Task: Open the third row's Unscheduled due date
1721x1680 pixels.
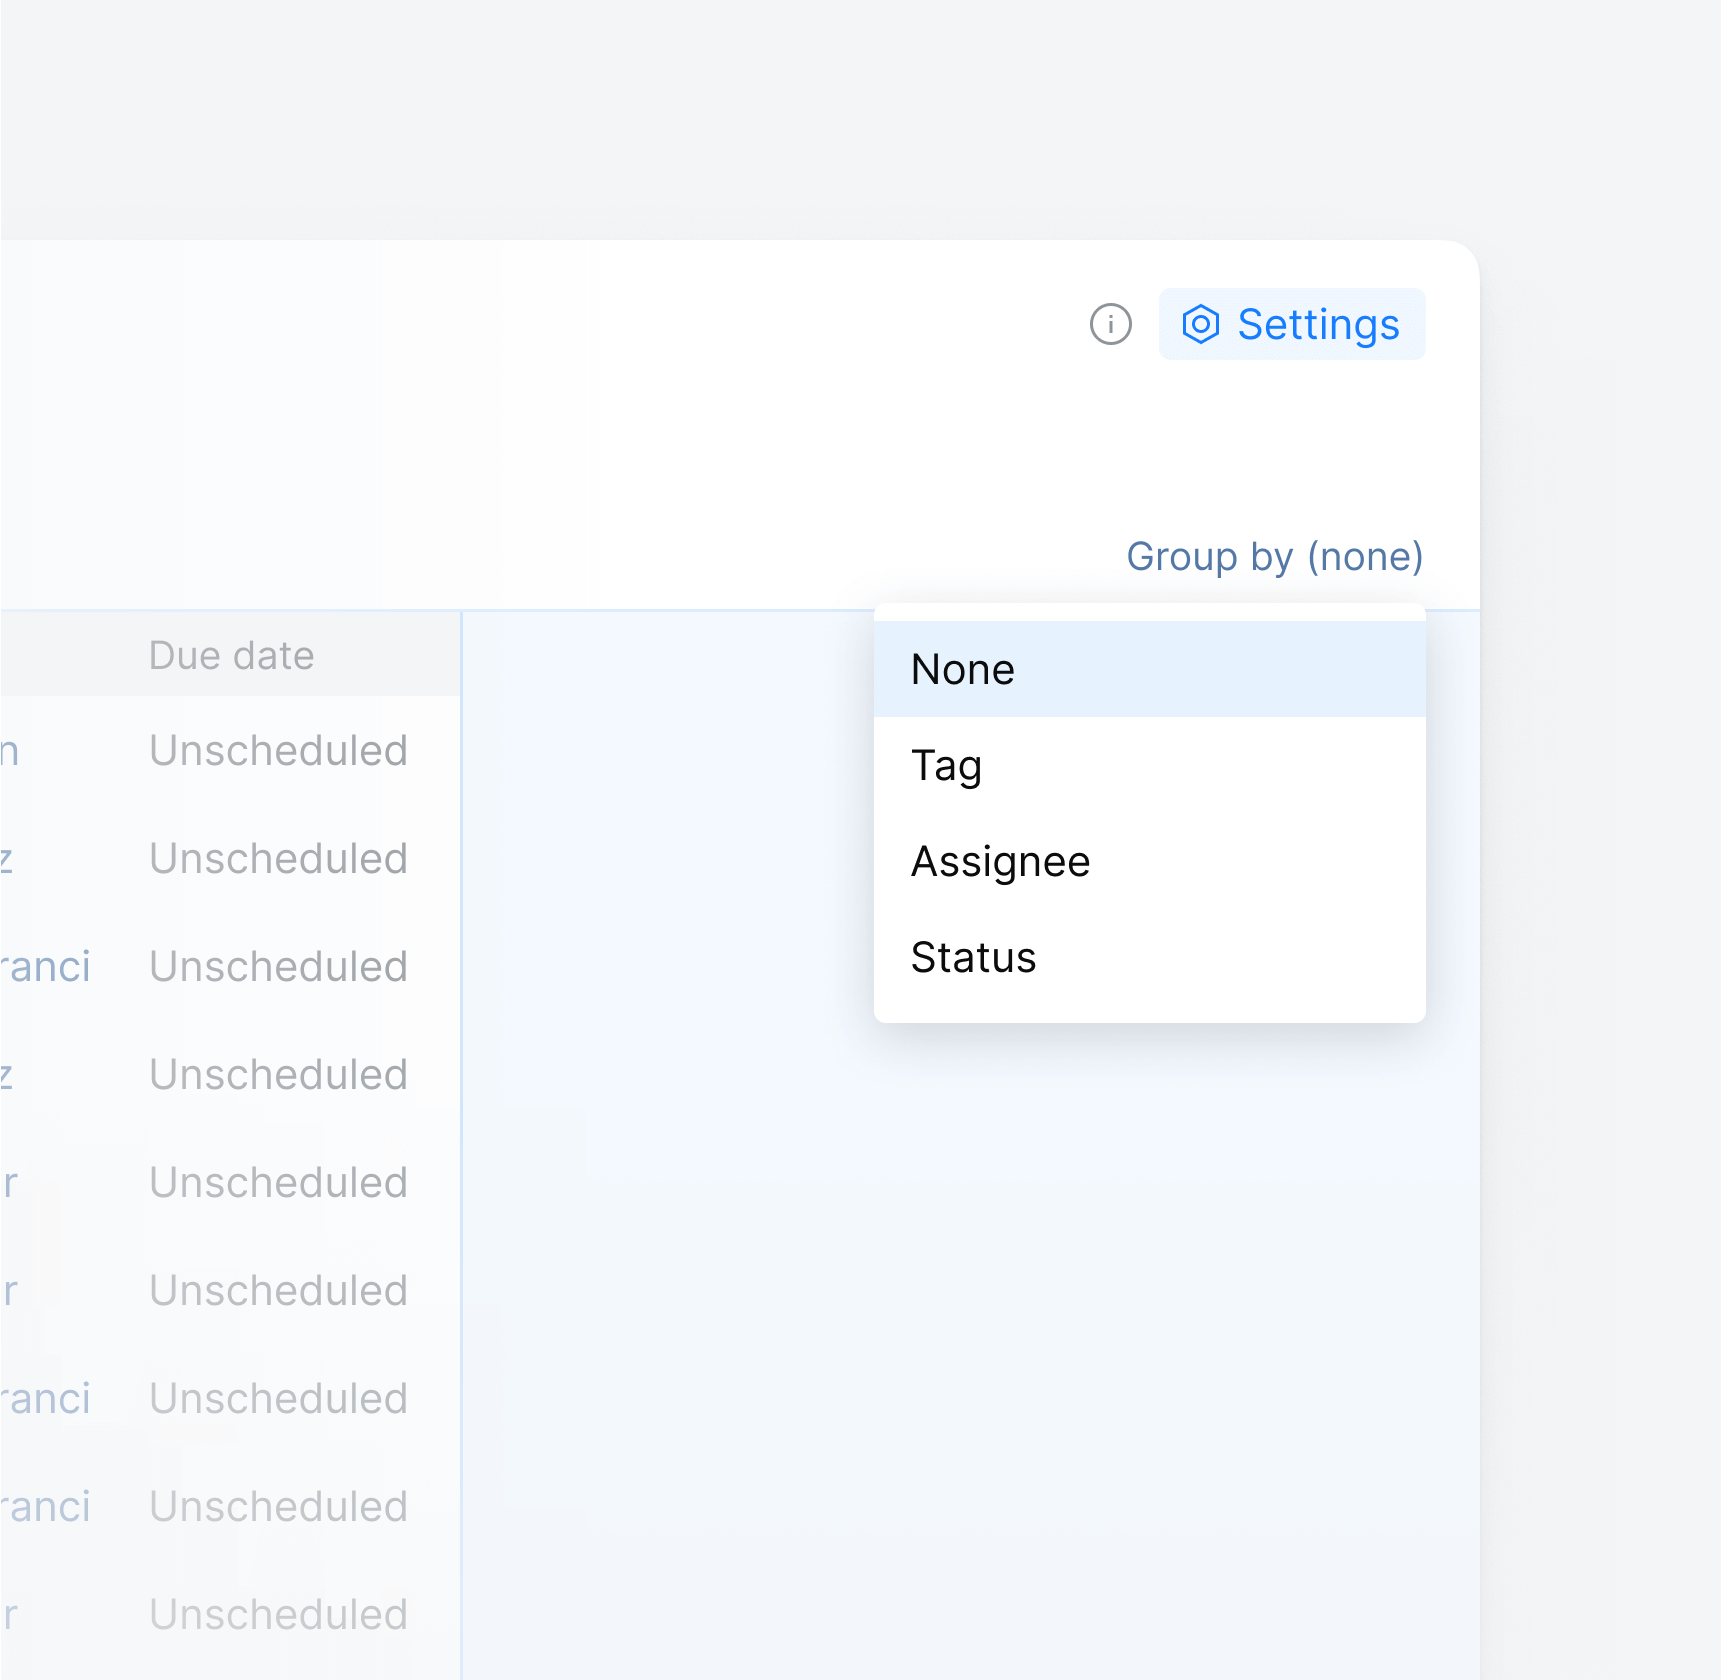Action: (278, 967)
